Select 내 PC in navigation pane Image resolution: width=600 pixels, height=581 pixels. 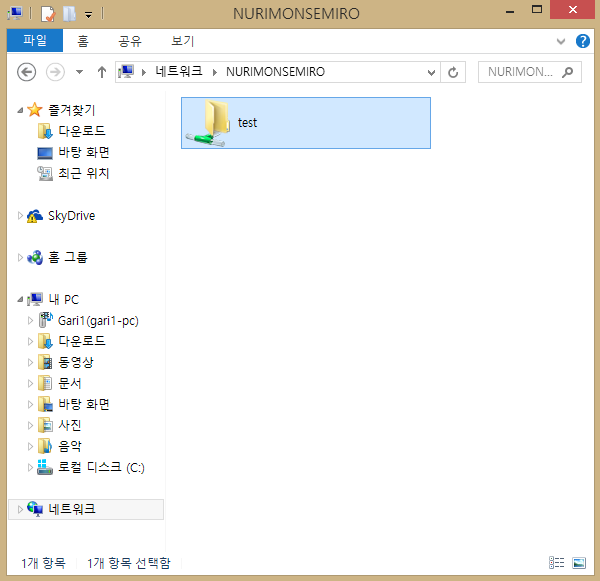point(53,299)
